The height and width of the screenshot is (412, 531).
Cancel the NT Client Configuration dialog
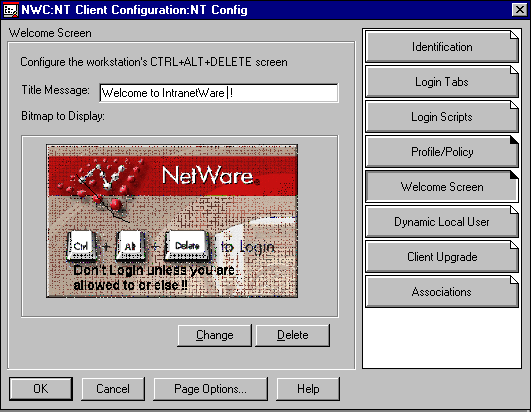[x=113, y=389]
